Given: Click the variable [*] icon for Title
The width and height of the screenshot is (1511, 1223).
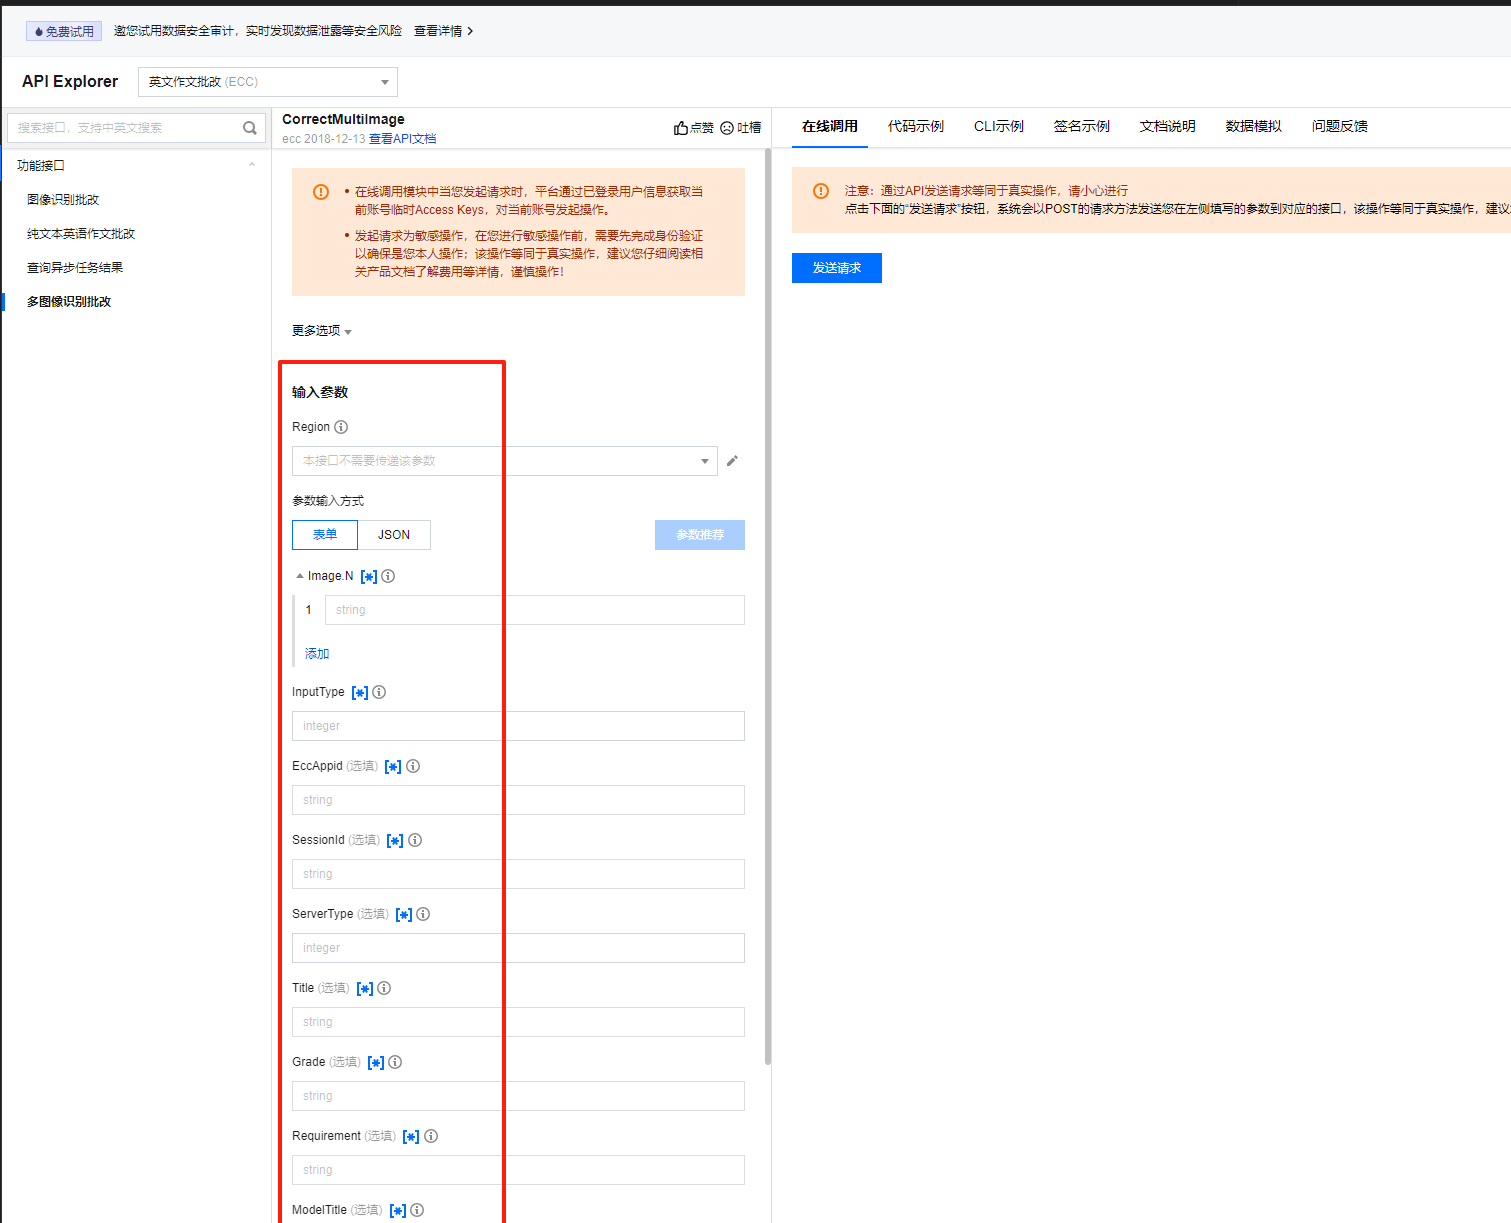Looking at the screenshot, I should click(365, 989).
